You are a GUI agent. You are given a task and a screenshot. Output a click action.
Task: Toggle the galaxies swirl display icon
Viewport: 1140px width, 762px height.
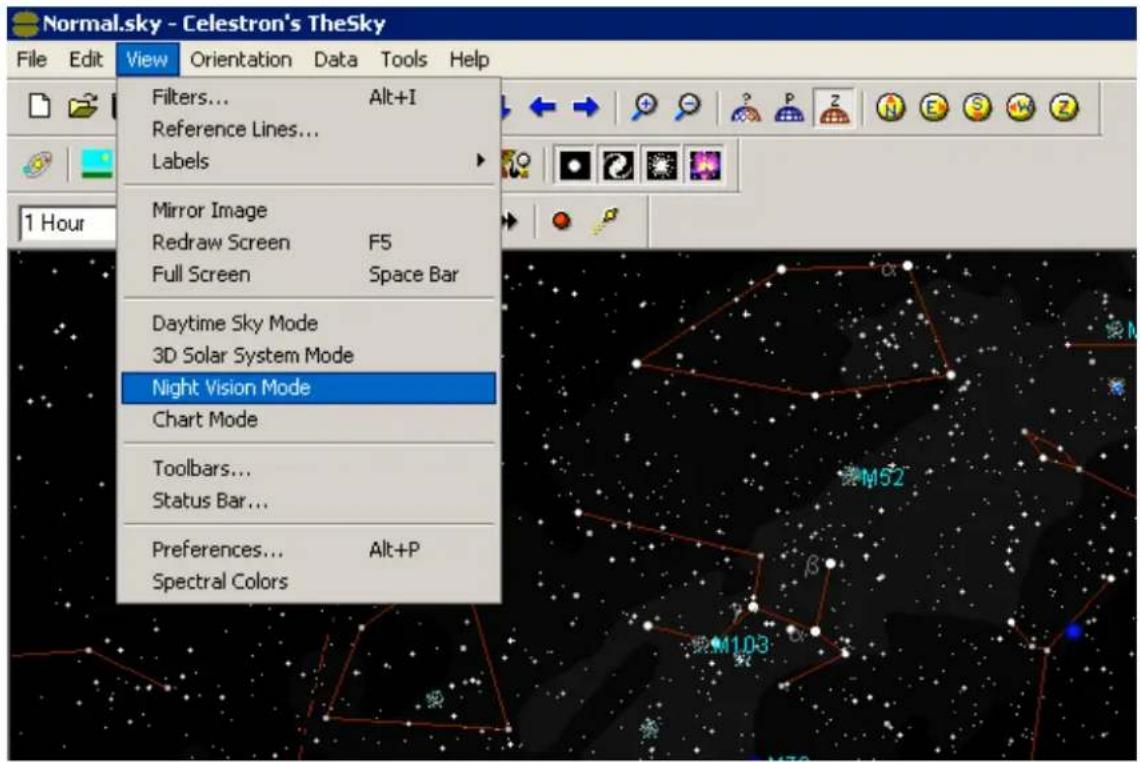pyautogui.click(x=618, y=165)
